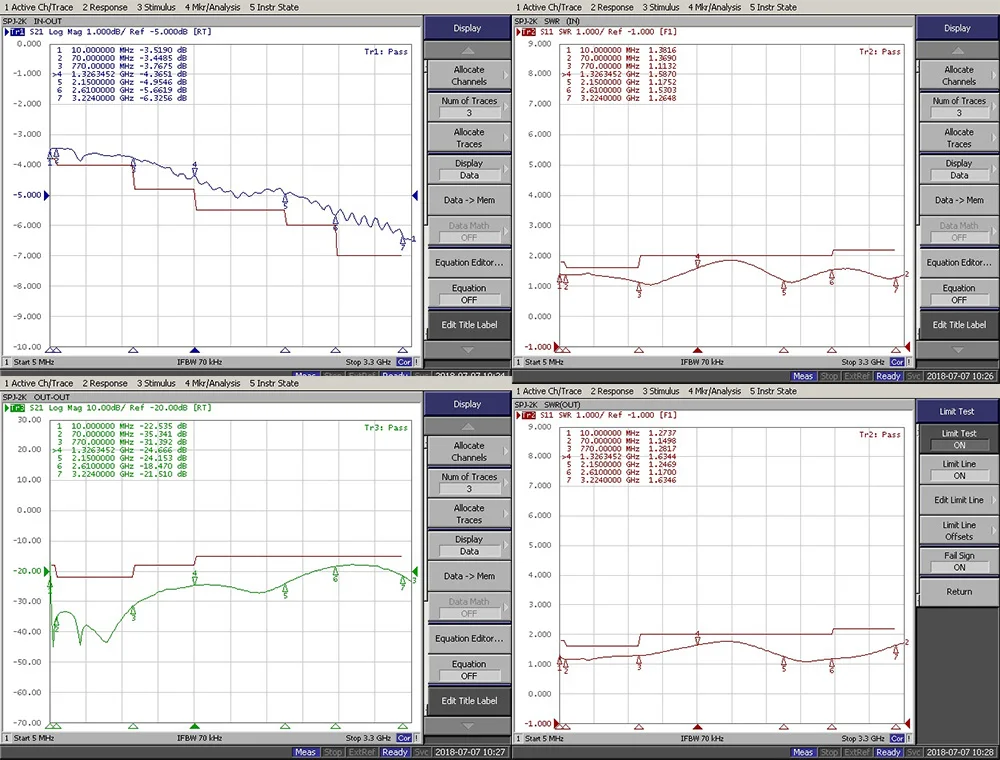
Task: Click Edit Title Label in top-left window
Action: pyautogui.click(x=469, y=325)
